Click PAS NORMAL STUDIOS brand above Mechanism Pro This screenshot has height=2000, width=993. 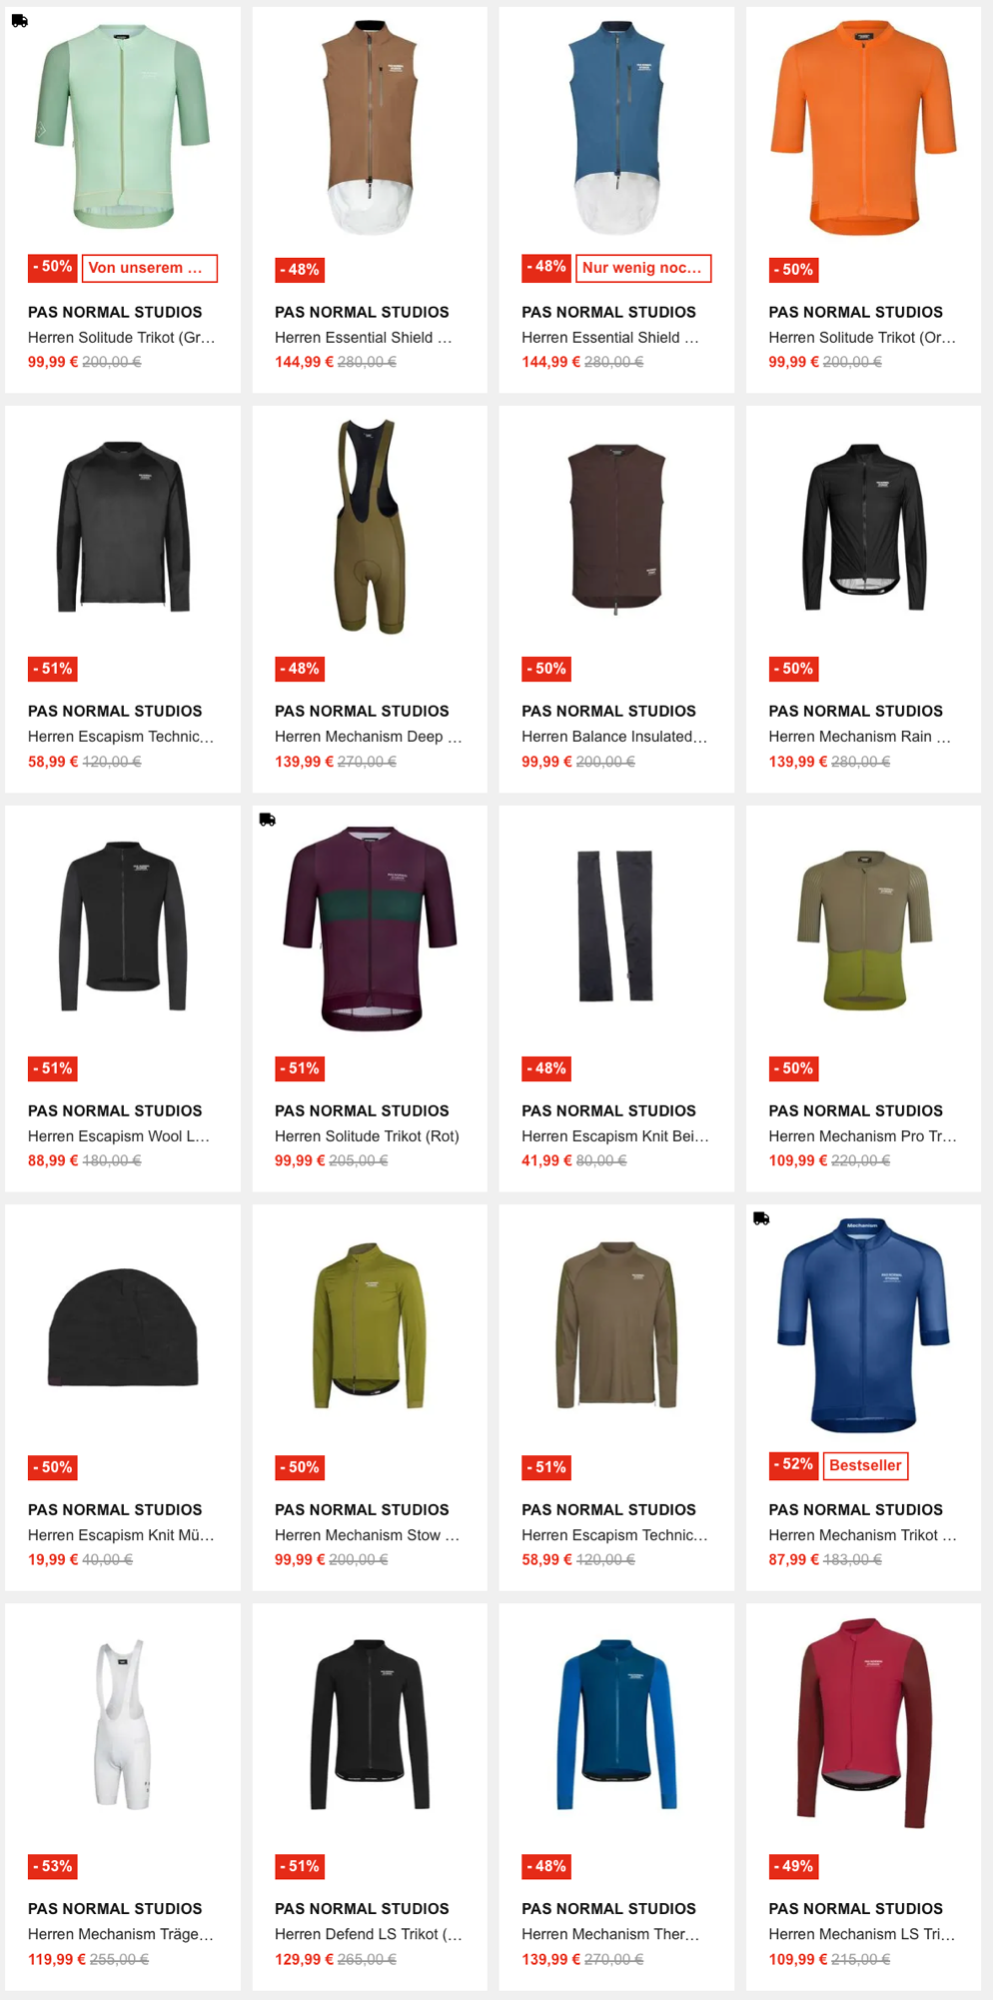(x=856, y=1111)
